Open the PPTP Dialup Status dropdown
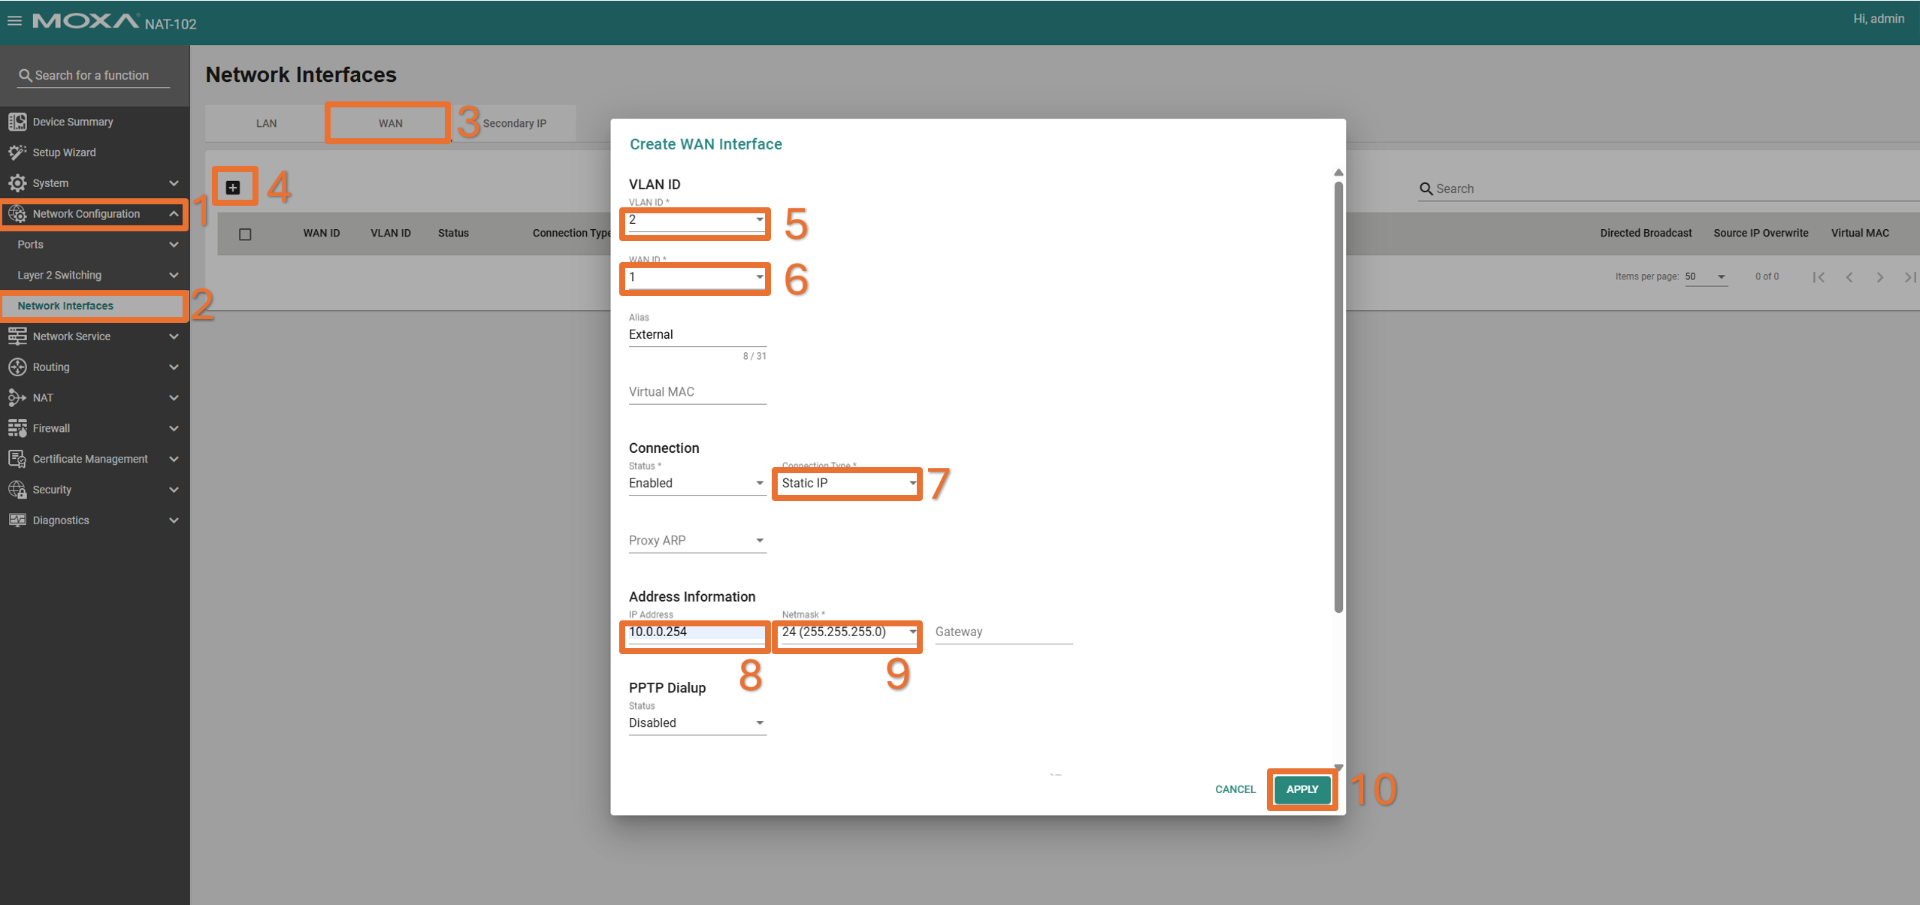1920x905 pixels. pos(696,723)
